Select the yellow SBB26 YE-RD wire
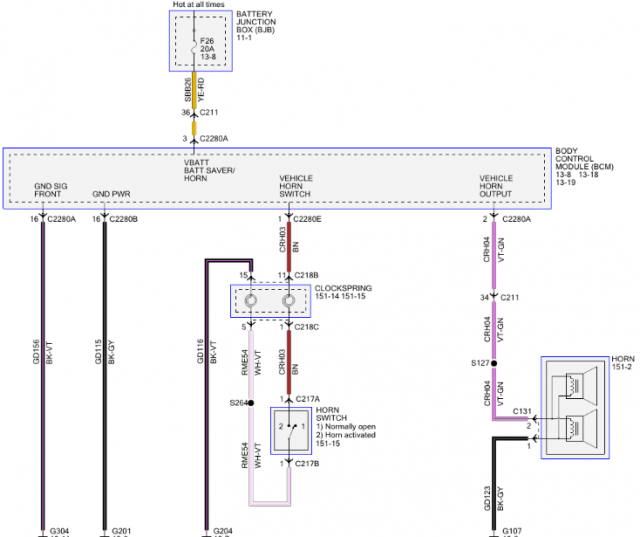Viewport: 640px width, 537px height. 194,90
